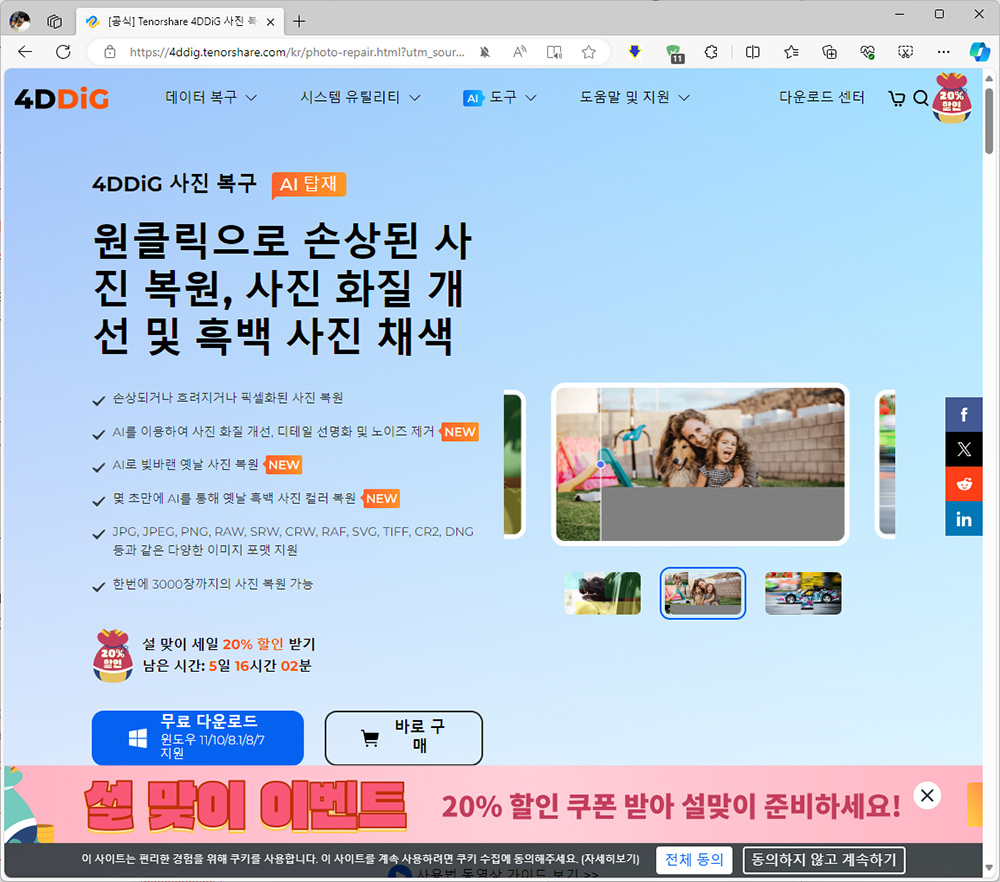Open the shopping cart icon in header

(x=897, y=98)
